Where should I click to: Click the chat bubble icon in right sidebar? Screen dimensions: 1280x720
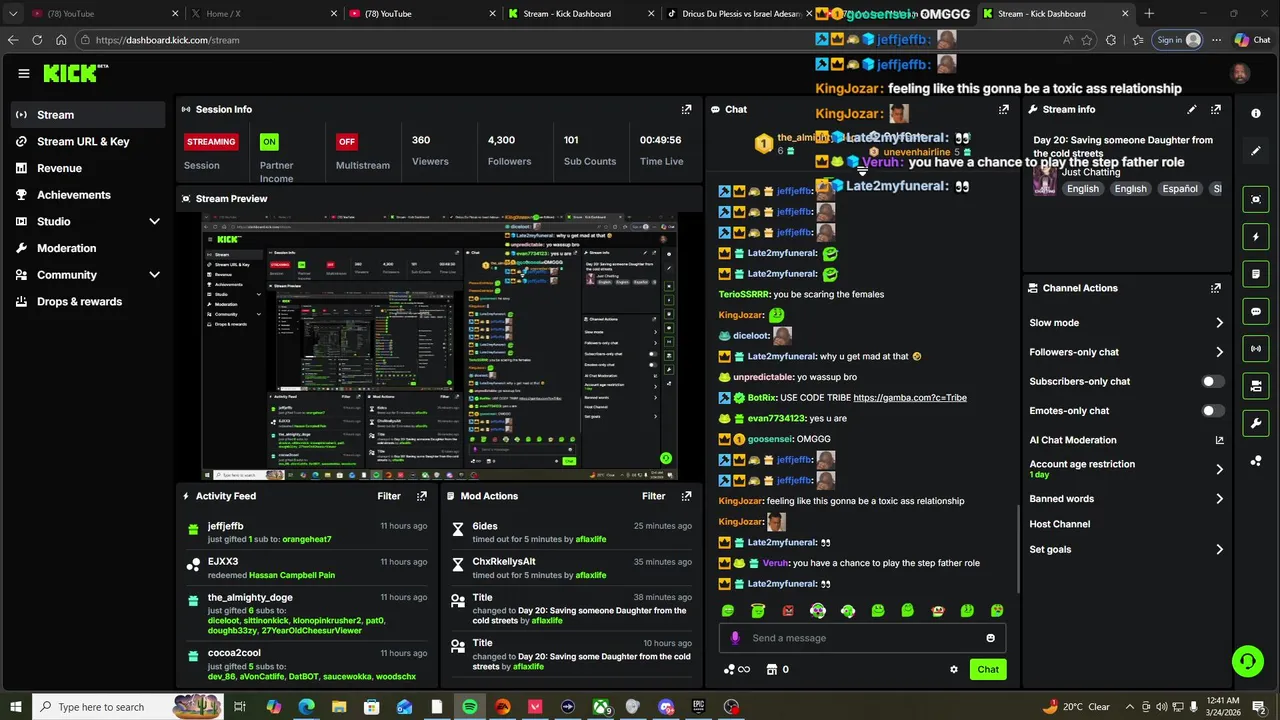[1256, 311]
